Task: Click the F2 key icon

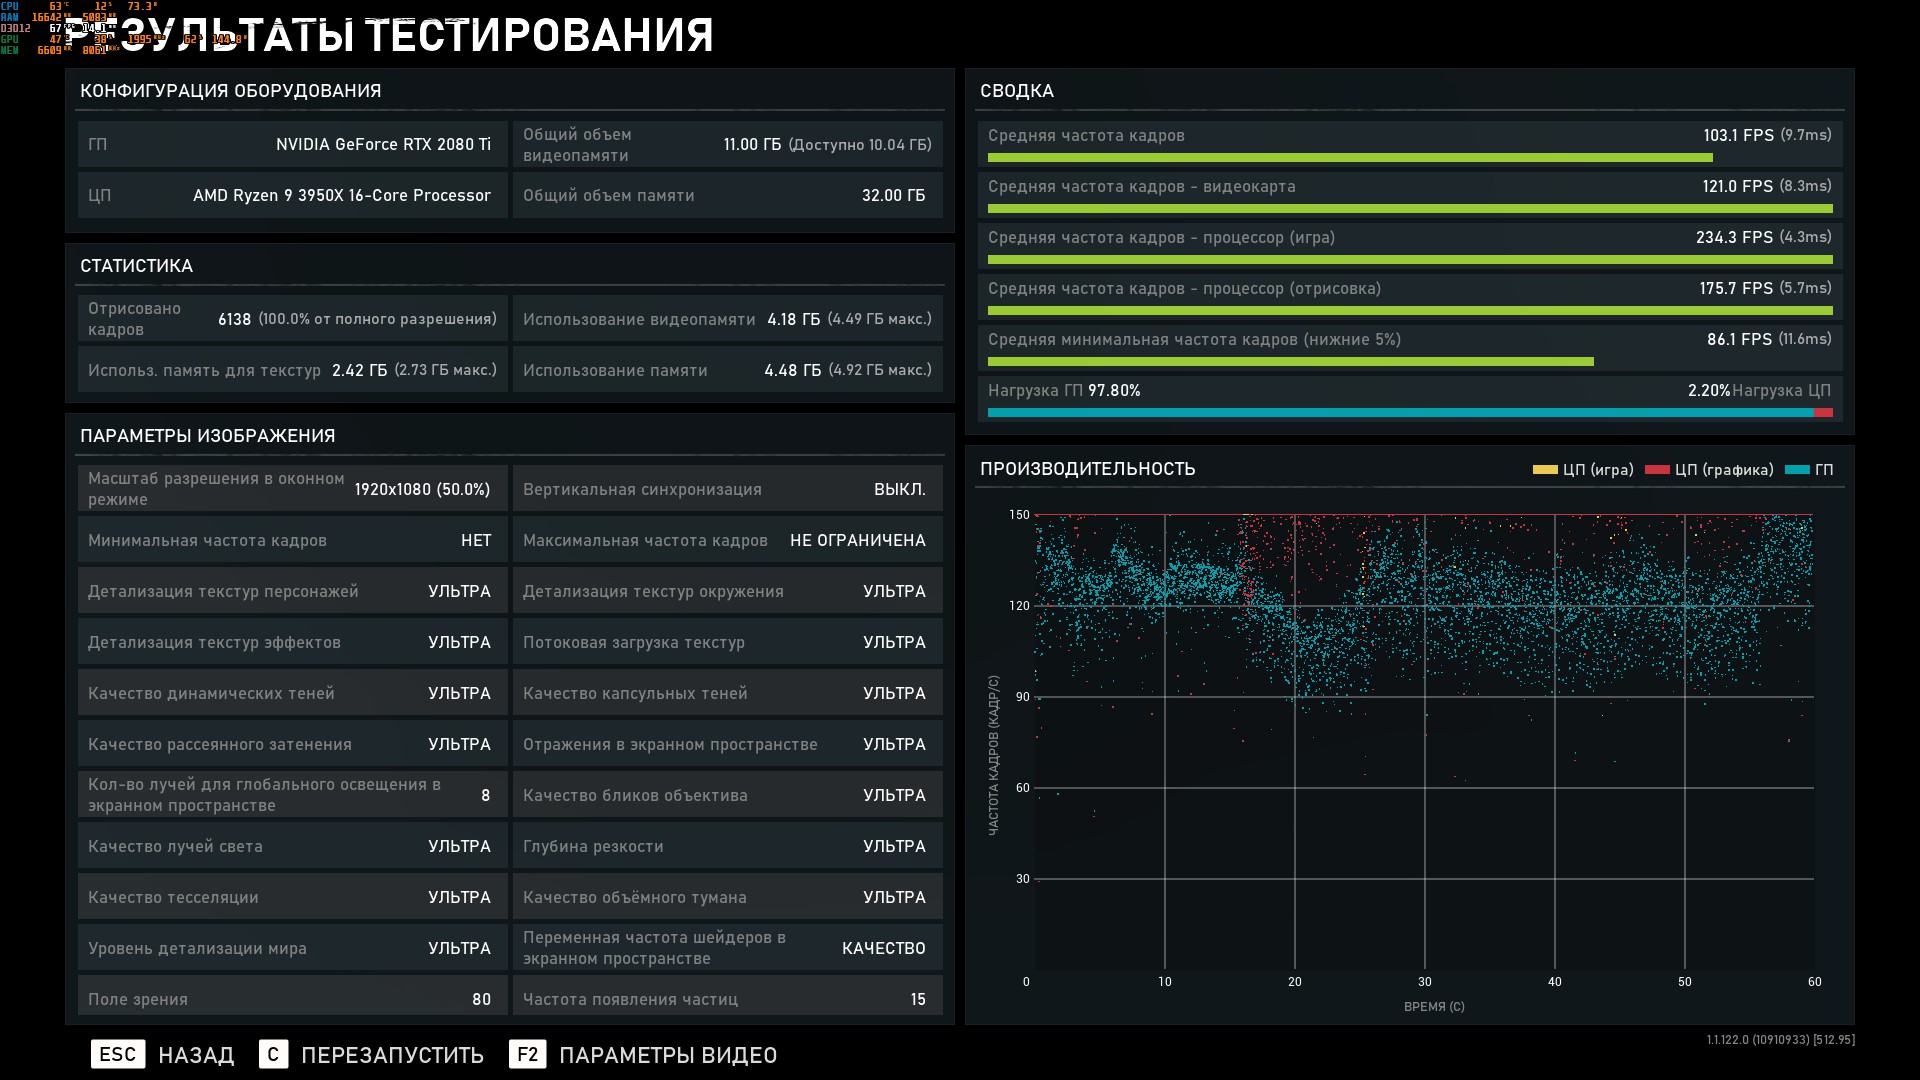Action: [527, 1054]
